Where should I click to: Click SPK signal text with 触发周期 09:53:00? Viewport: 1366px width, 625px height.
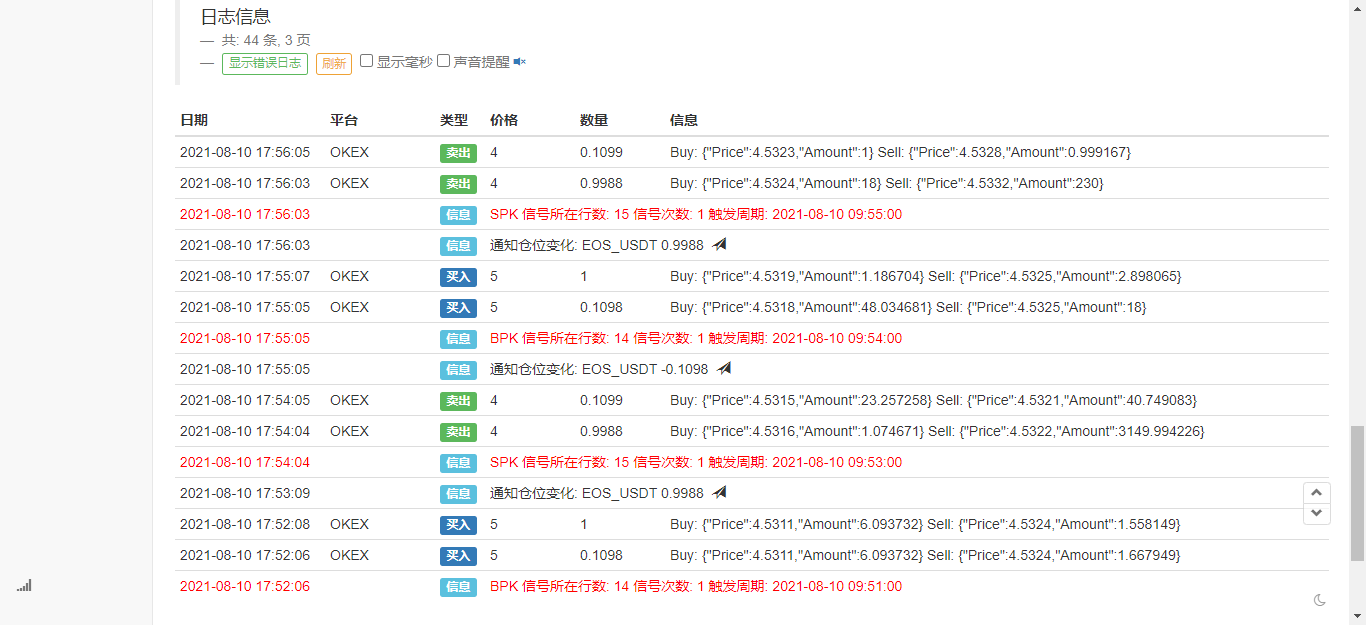pyautogui.click(x=696, y=462)
